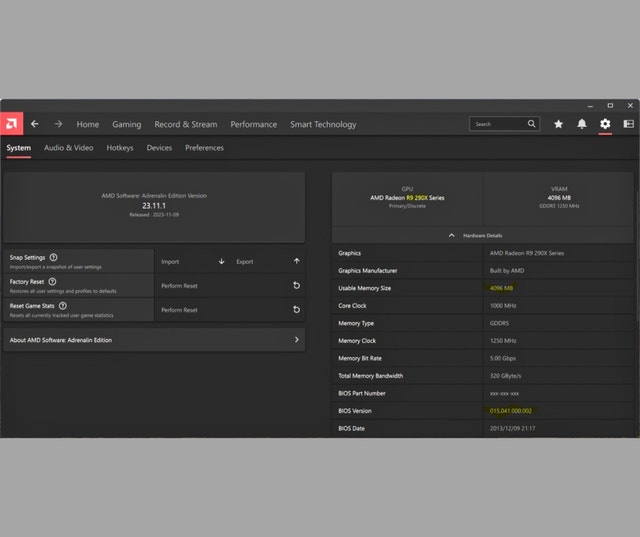Click Usable Memory Size value 4096 MB
Viewport: 640px width, 537px height.
click(x=501, y=288)
